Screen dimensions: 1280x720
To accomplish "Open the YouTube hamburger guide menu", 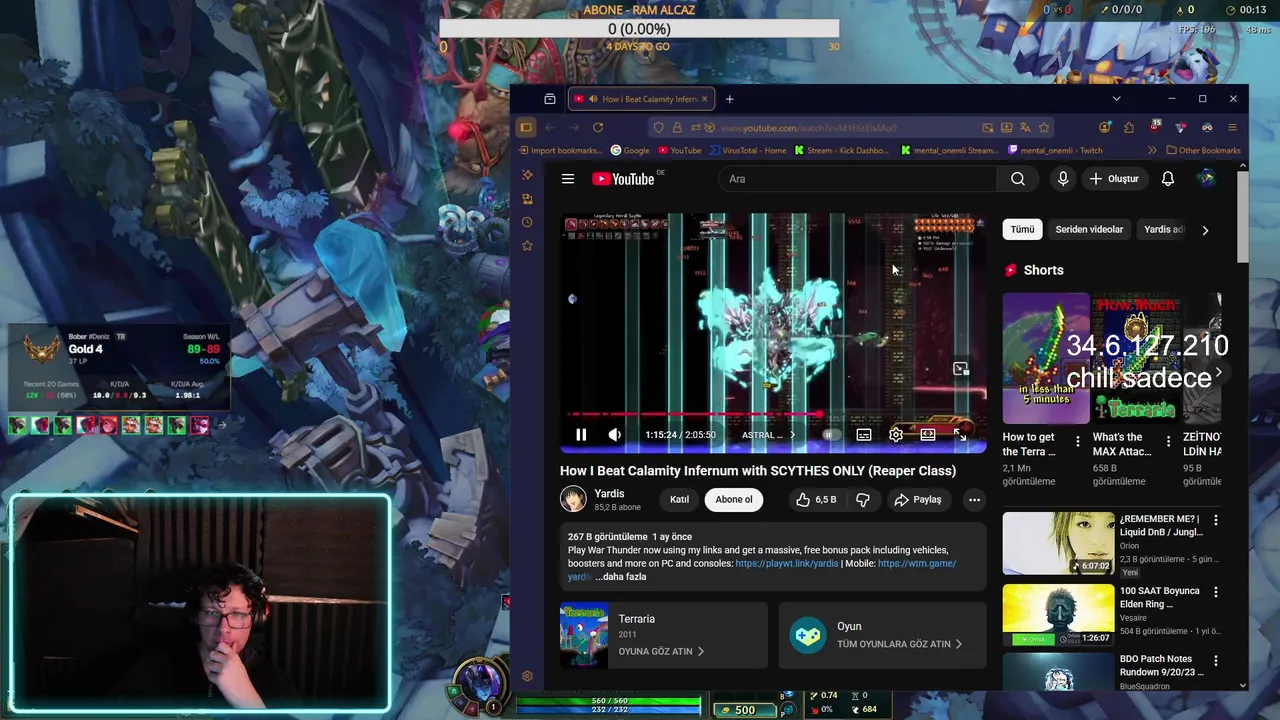I will pos(568,179).
